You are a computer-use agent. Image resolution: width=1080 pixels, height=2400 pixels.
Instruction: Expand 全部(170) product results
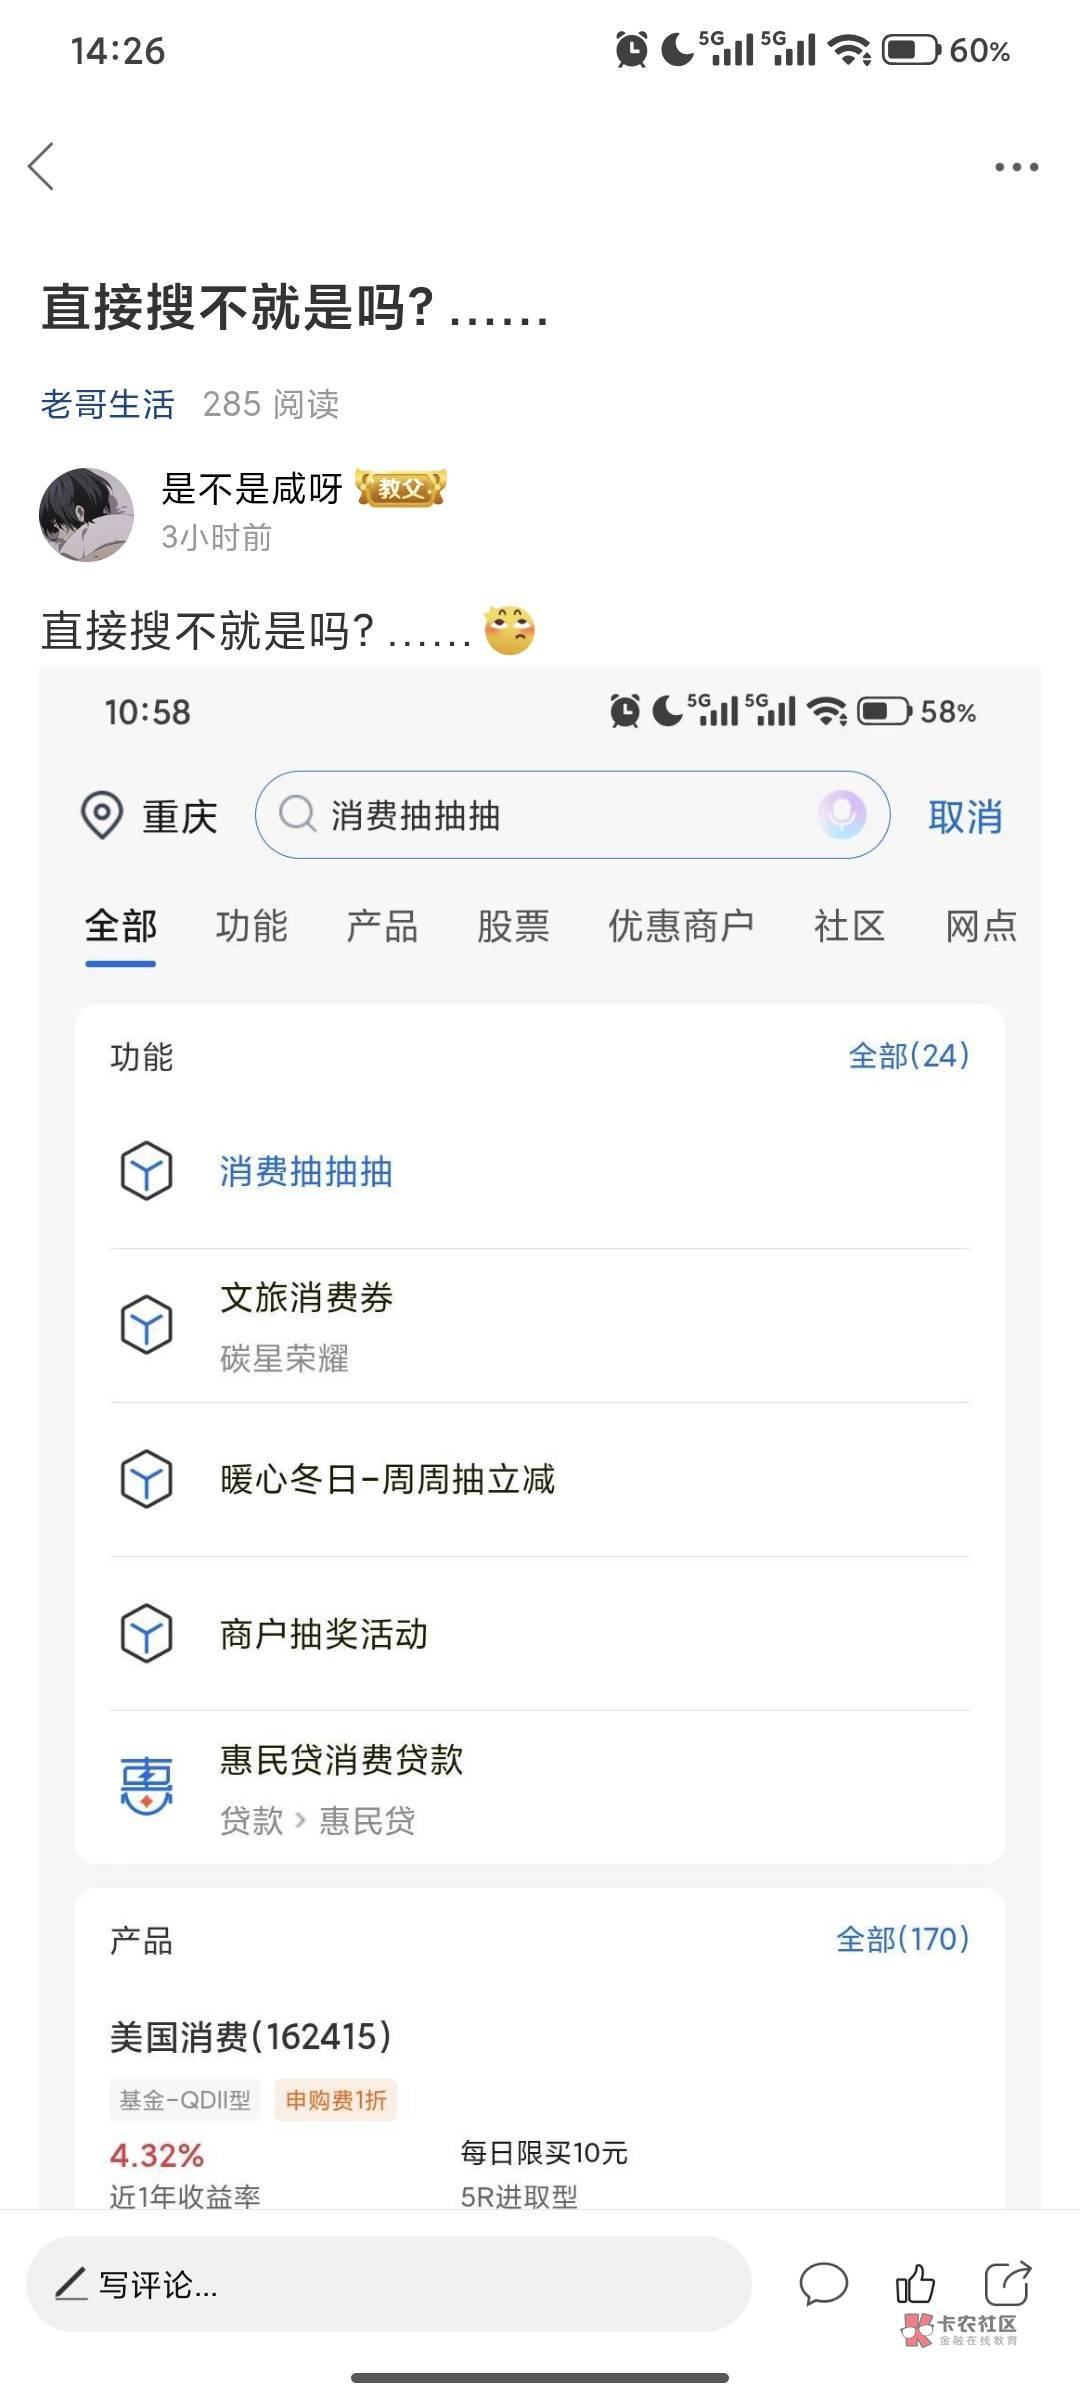tap(902, 1939)
